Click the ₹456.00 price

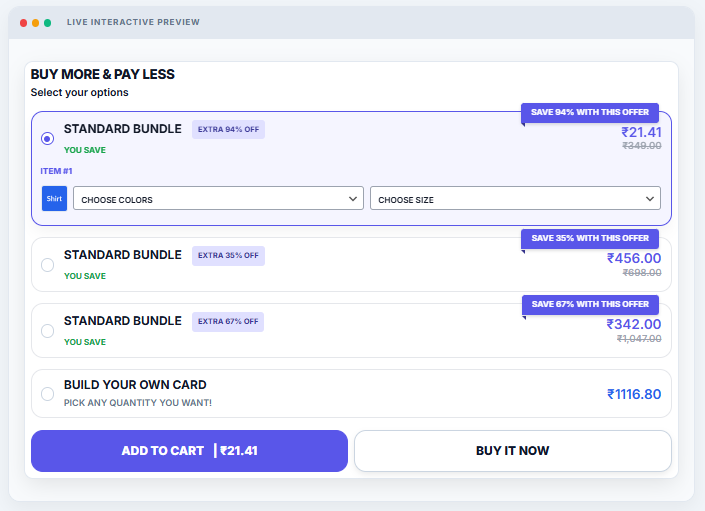coord(634,258)
